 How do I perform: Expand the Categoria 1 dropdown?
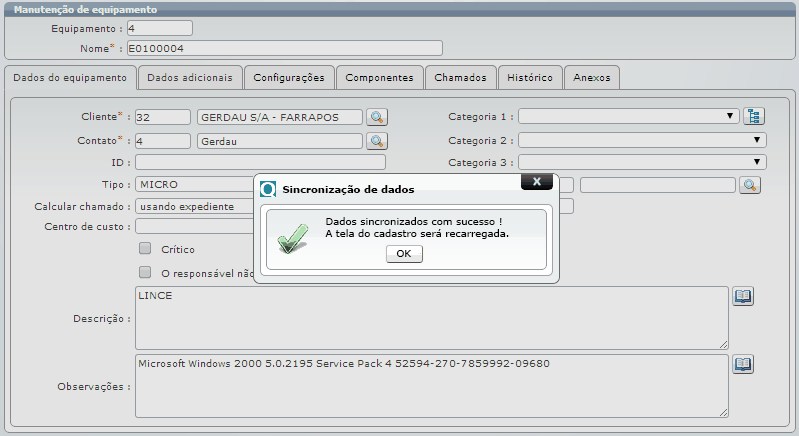click(628, 116)
